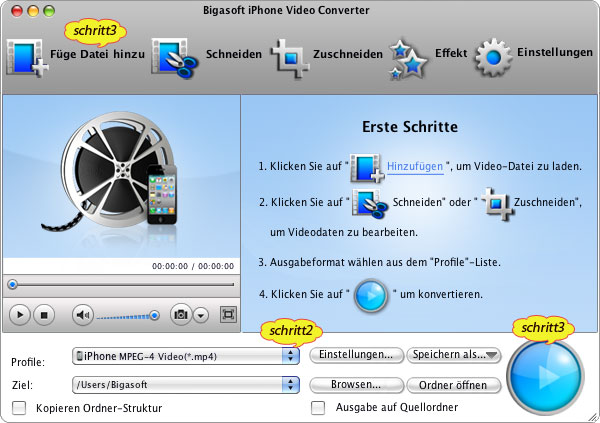The height and width of the screenshot is (423, 600).
Task: Click the large blue convert button
Action: click(x=545, y=376)
